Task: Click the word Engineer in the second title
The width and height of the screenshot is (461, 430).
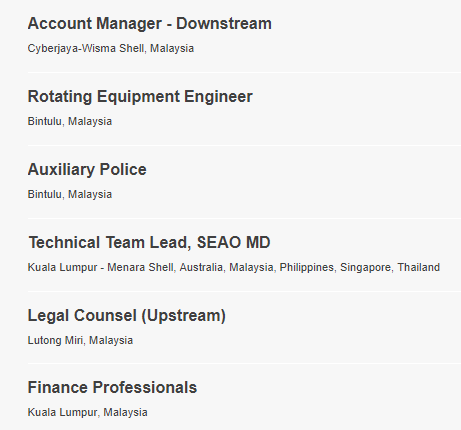Action: 218,97
